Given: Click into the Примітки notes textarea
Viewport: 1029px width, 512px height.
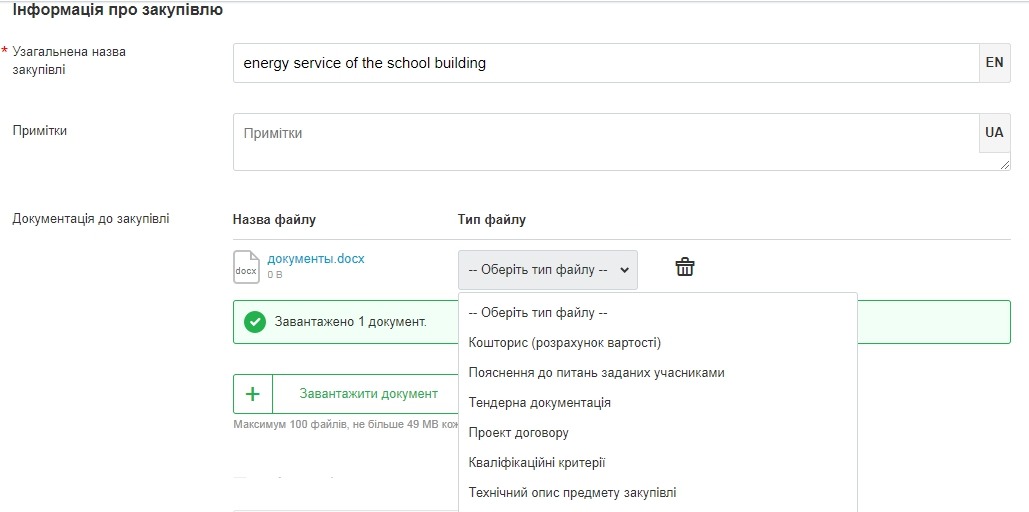Looking at the screenshot, I should point(605,141).
